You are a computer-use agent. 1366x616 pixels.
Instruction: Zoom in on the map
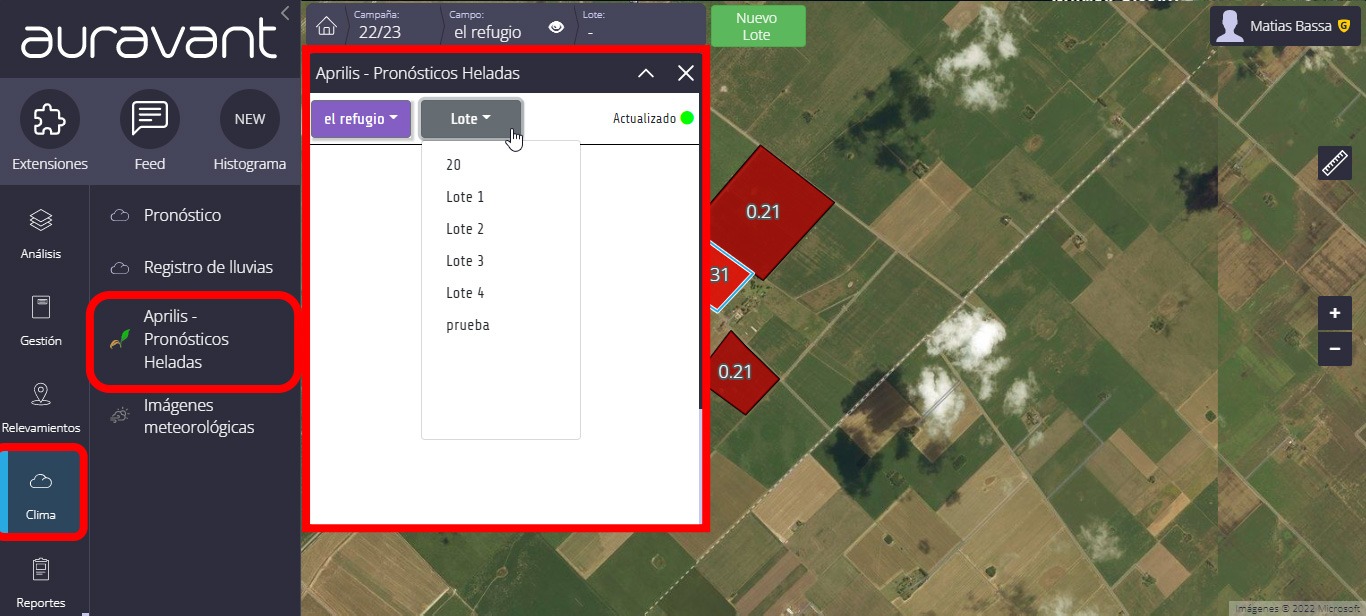tap(1335, 313)
